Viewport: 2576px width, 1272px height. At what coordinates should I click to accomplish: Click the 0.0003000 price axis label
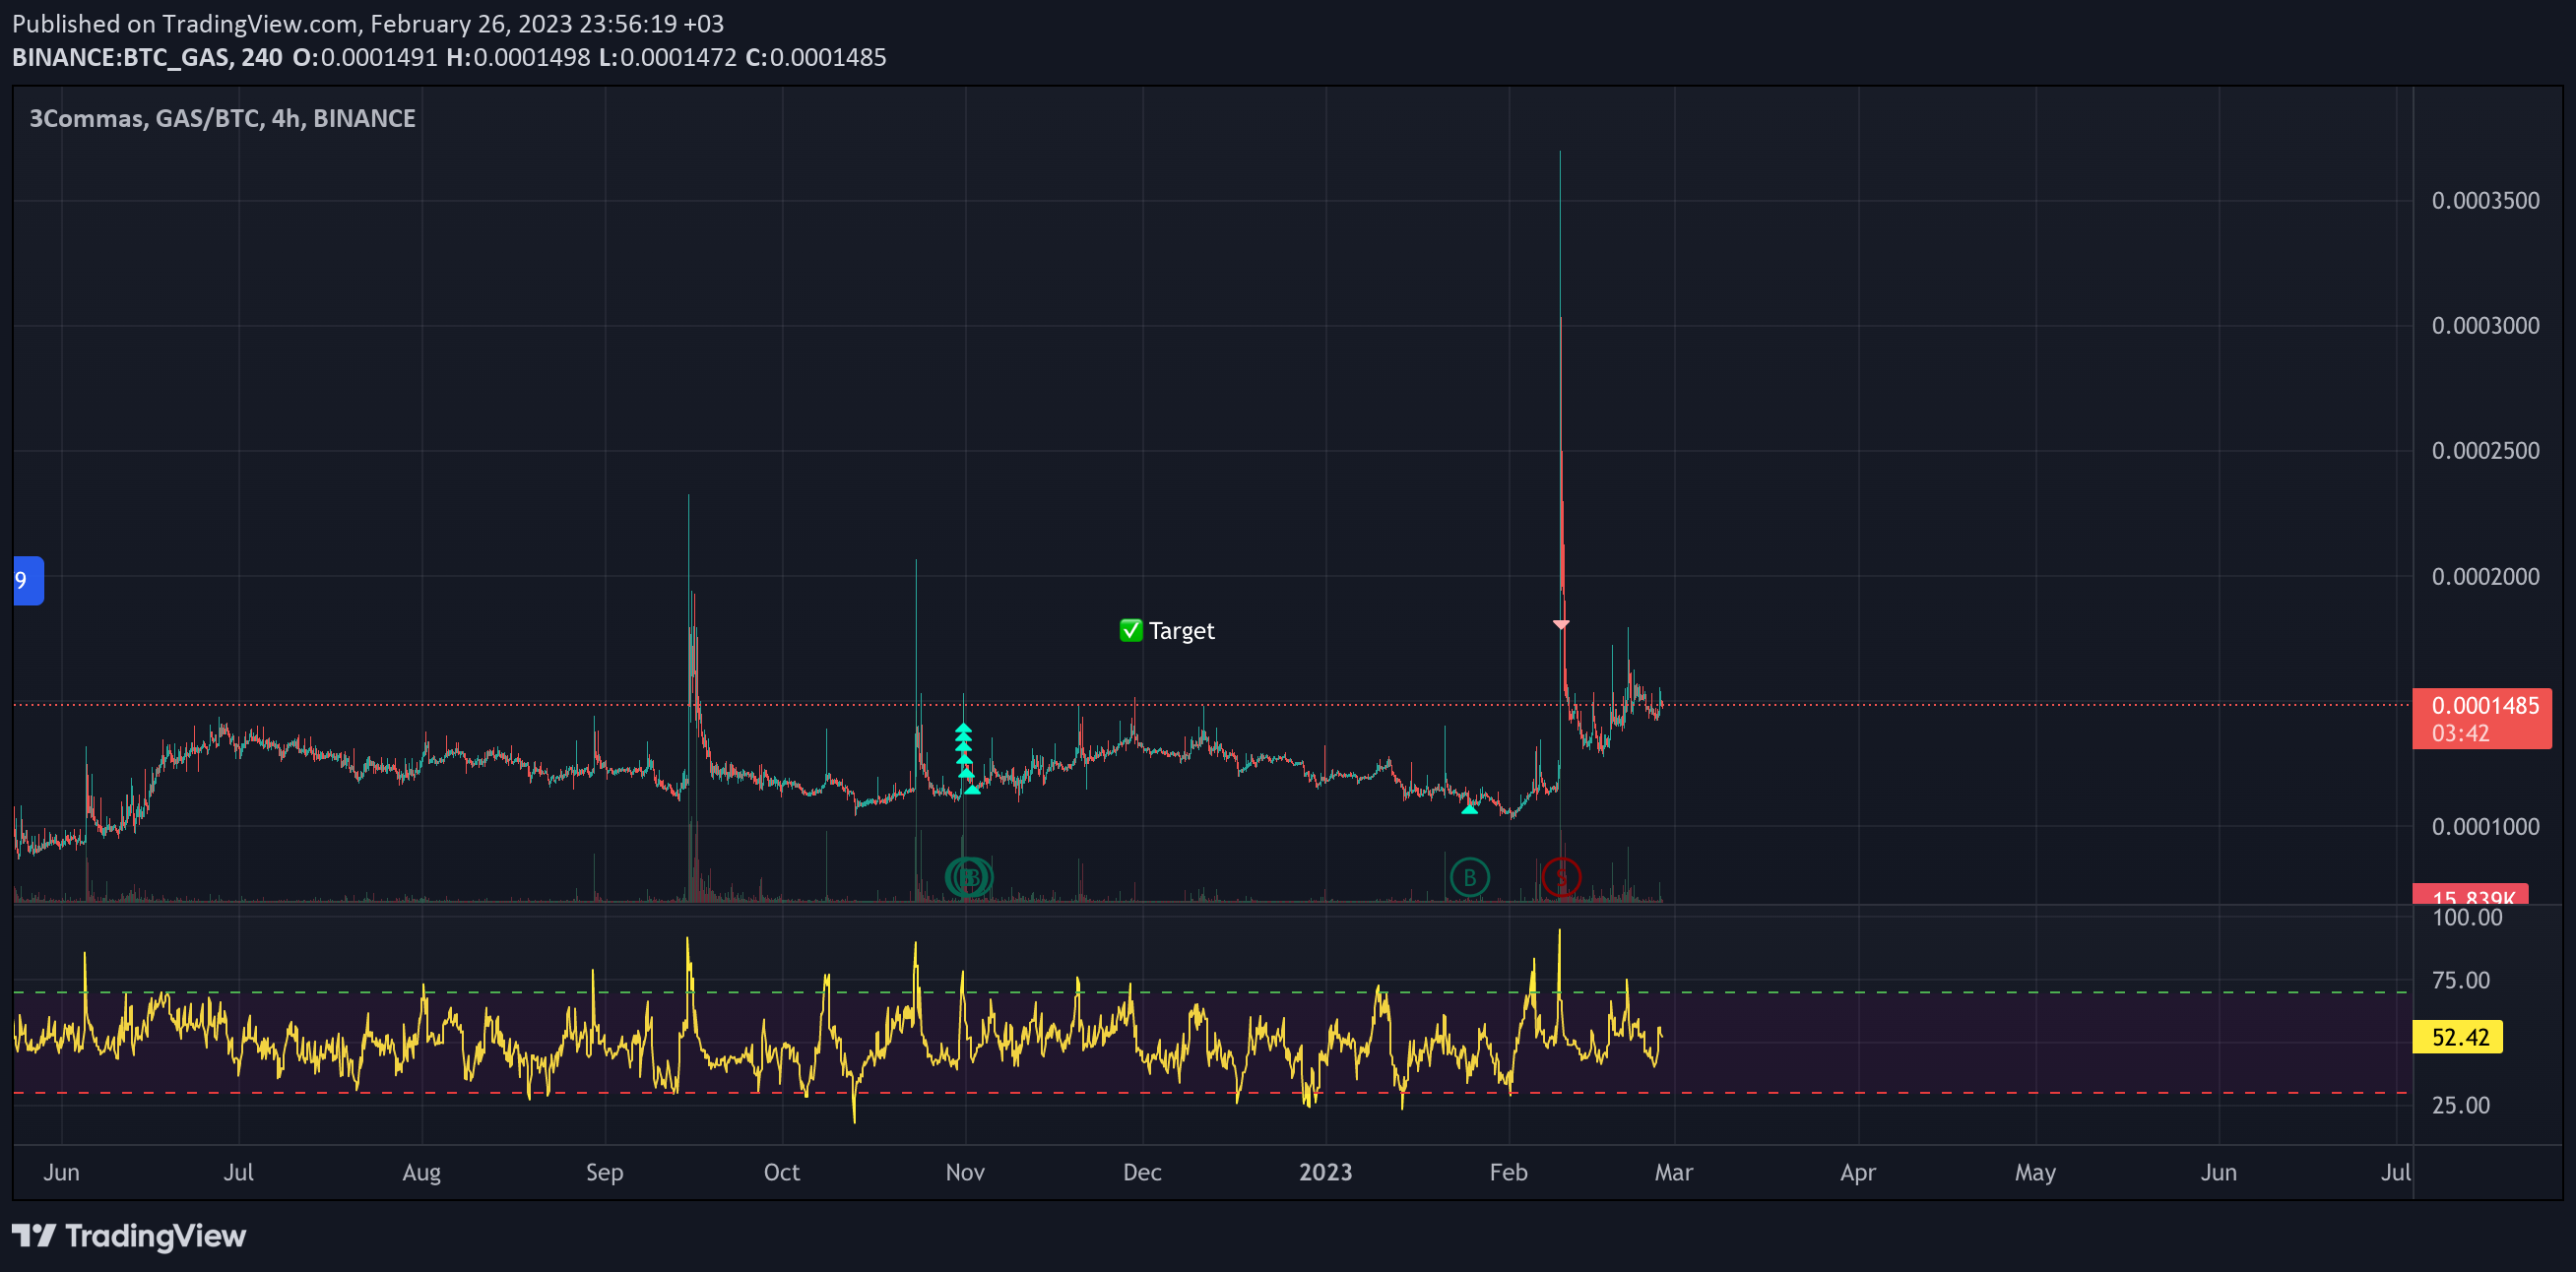pos(2485,326)
